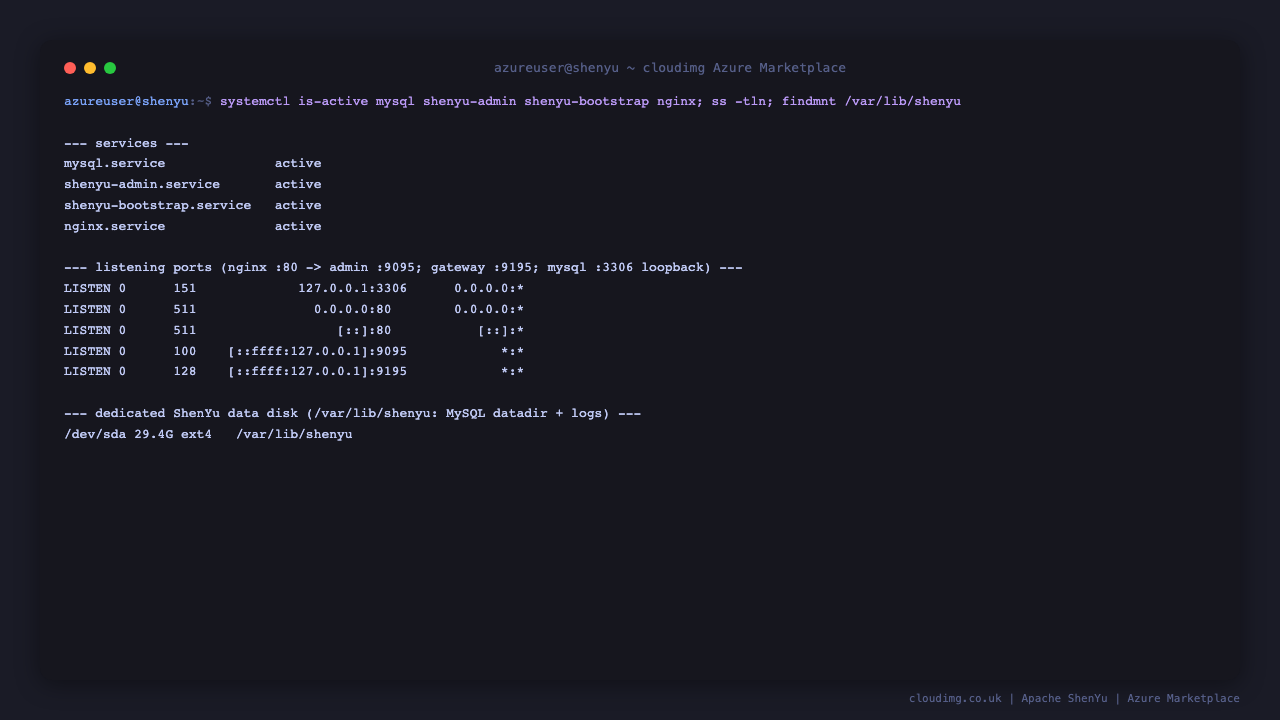Click the active status of nginx.service

298,226
